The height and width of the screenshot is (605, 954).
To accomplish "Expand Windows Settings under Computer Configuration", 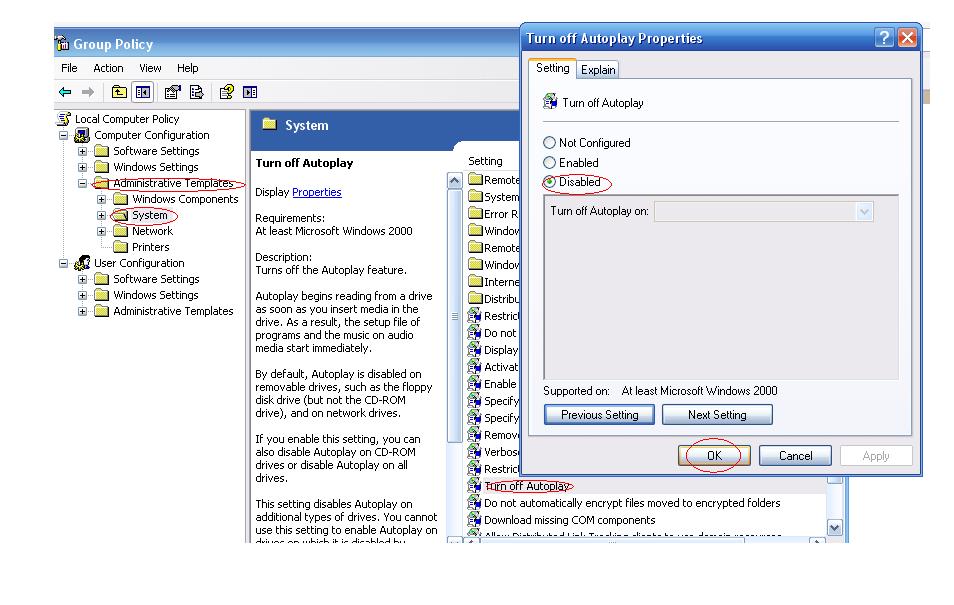I will [82, 167].
